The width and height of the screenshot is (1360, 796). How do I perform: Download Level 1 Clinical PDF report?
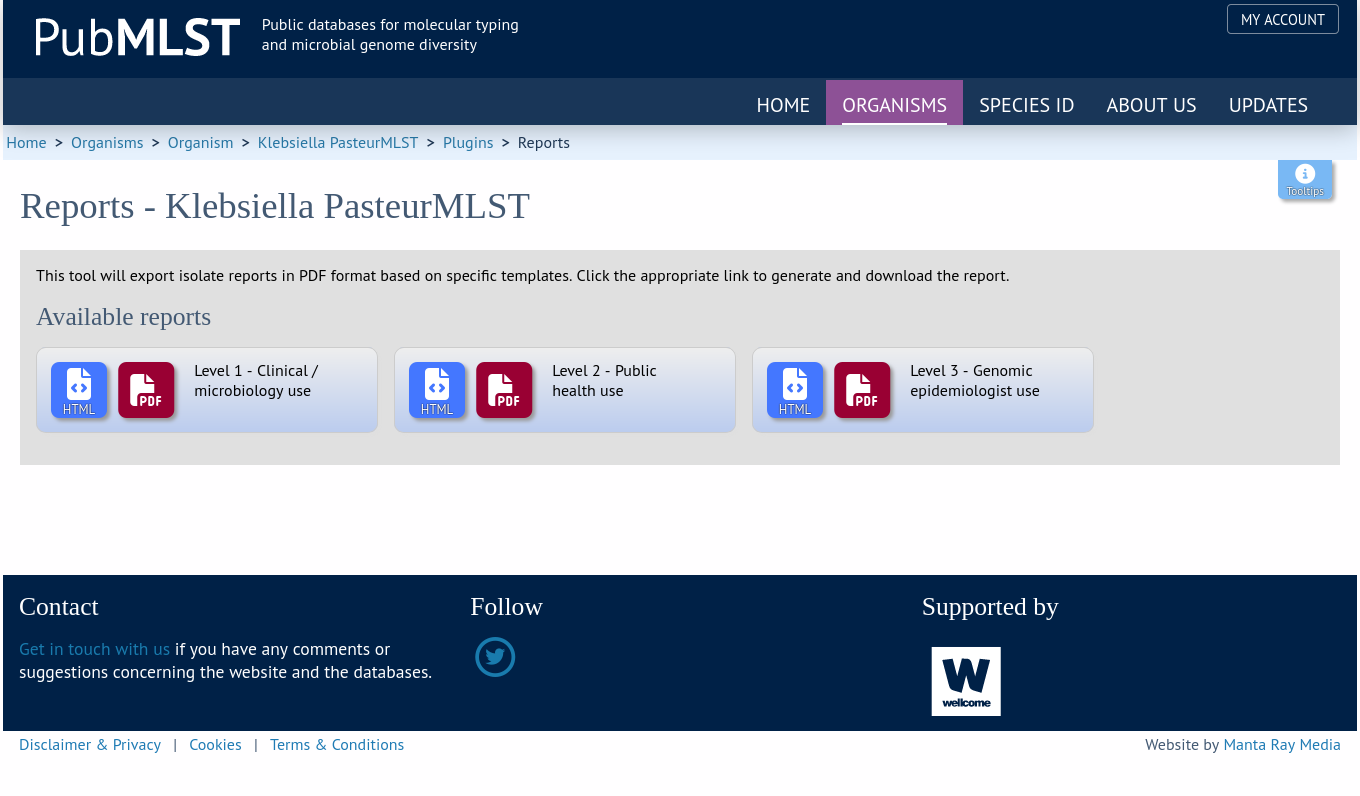click(x=146, y=390)
